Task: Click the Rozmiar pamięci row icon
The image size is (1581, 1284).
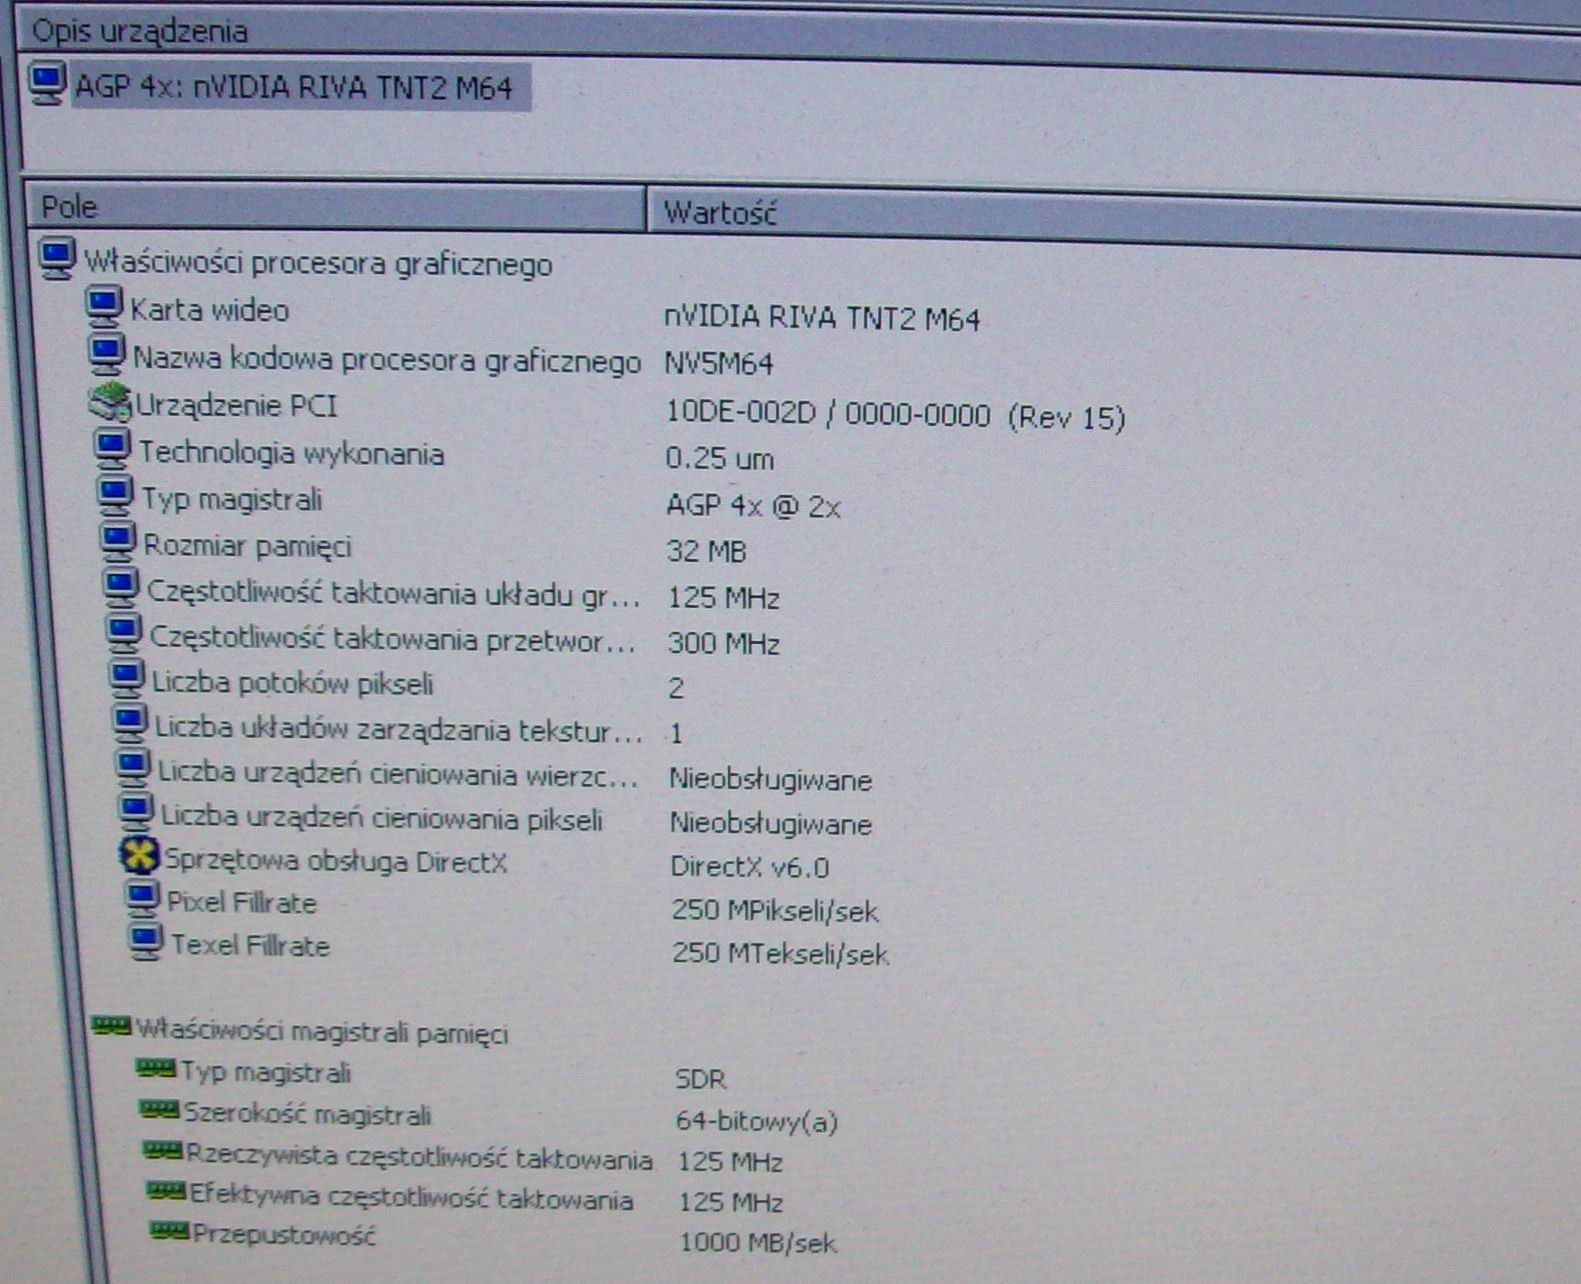Action: (118, 541)
